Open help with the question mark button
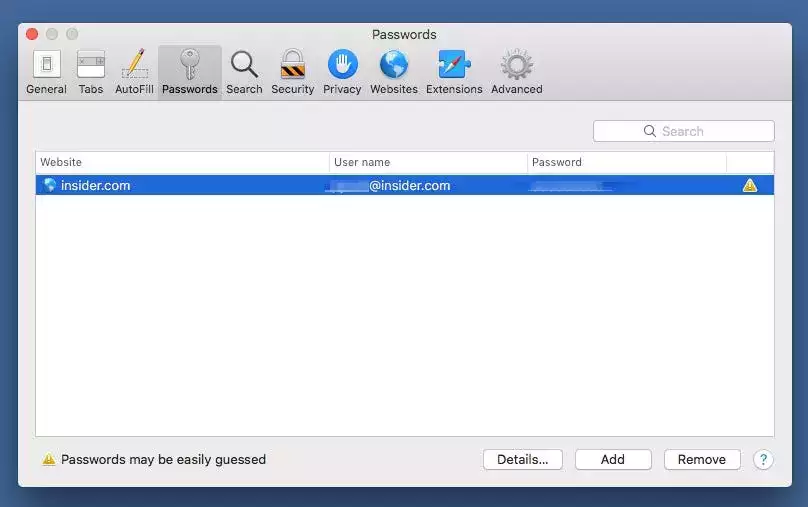 pyautogui.click(x=763, y=460)
